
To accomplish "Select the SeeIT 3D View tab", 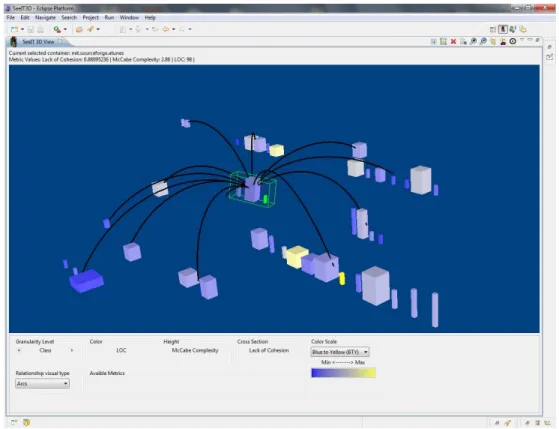I will point(38,42).
